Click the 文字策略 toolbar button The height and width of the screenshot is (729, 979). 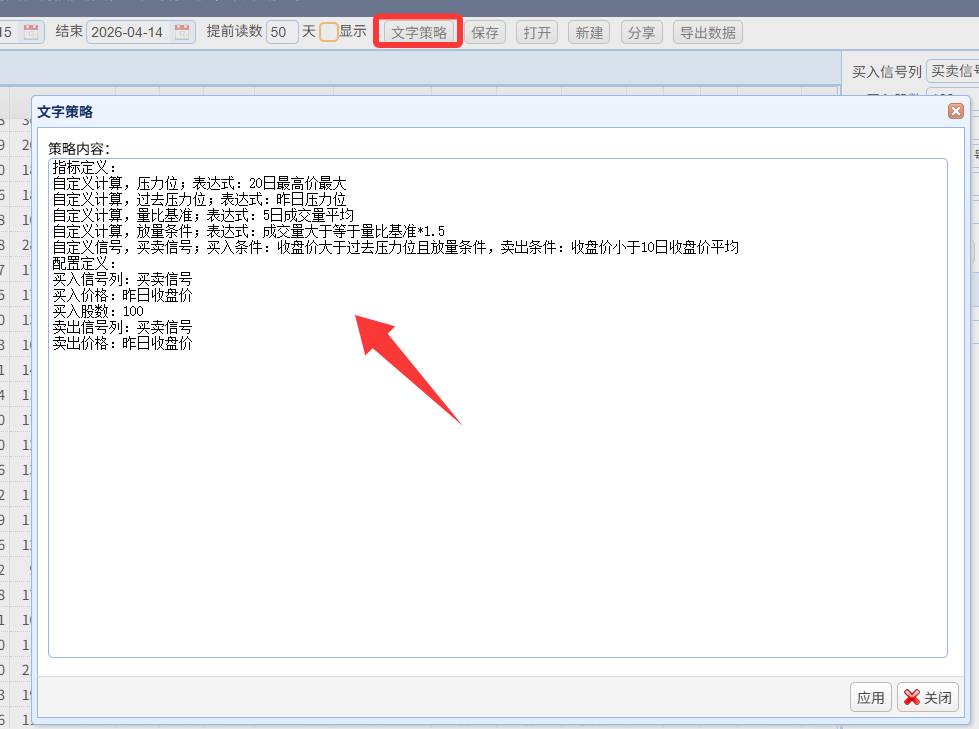418,32
